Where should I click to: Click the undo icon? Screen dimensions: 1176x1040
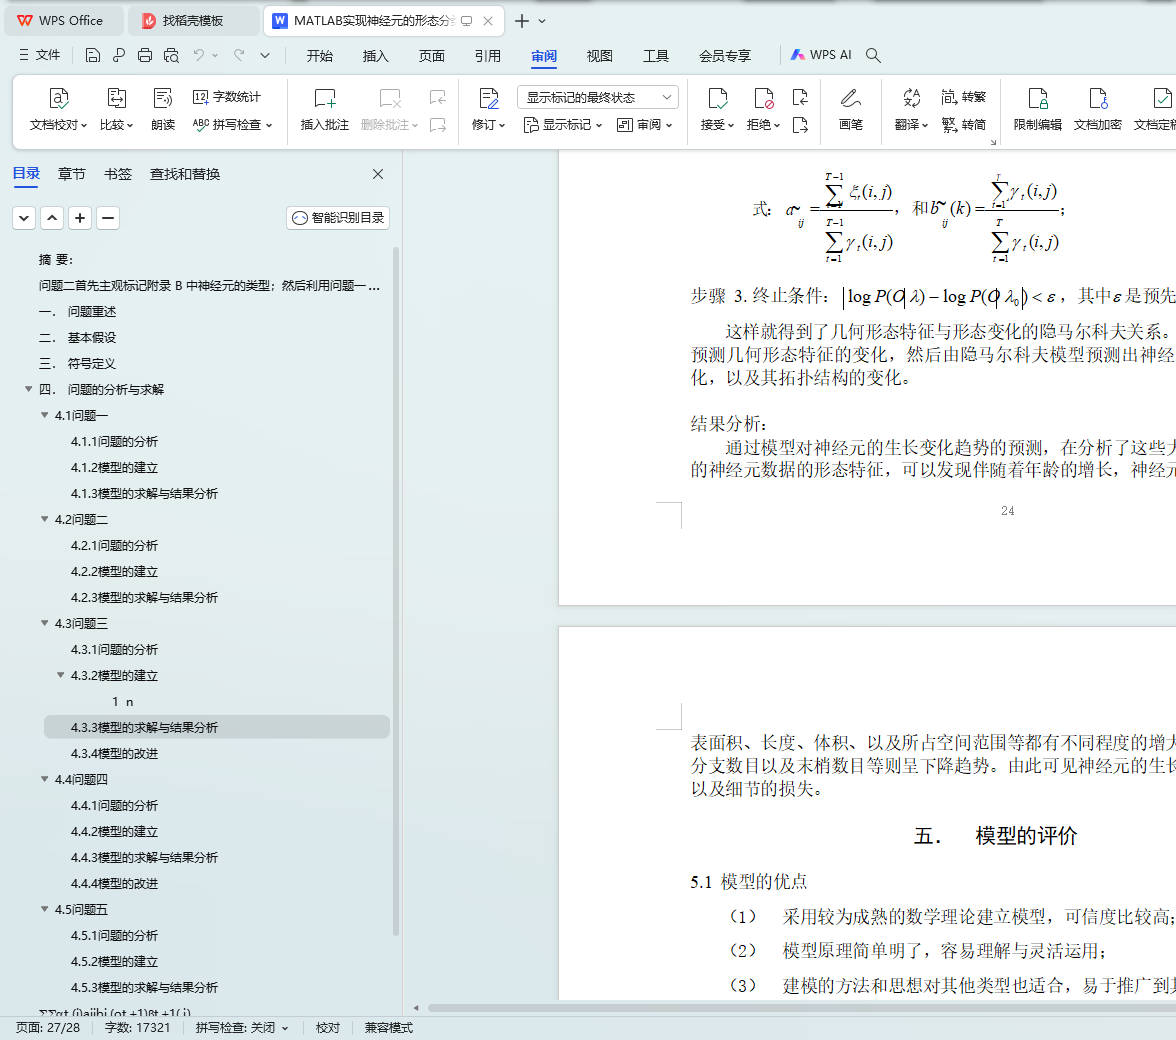point(199,55)
